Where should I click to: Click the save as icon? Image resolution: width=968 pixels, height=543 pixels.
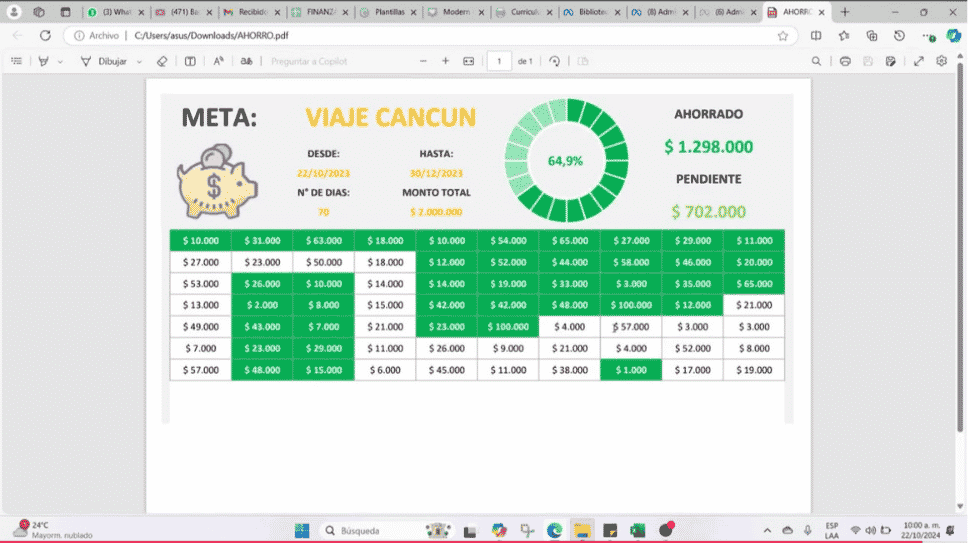click(x=890, y=61)
